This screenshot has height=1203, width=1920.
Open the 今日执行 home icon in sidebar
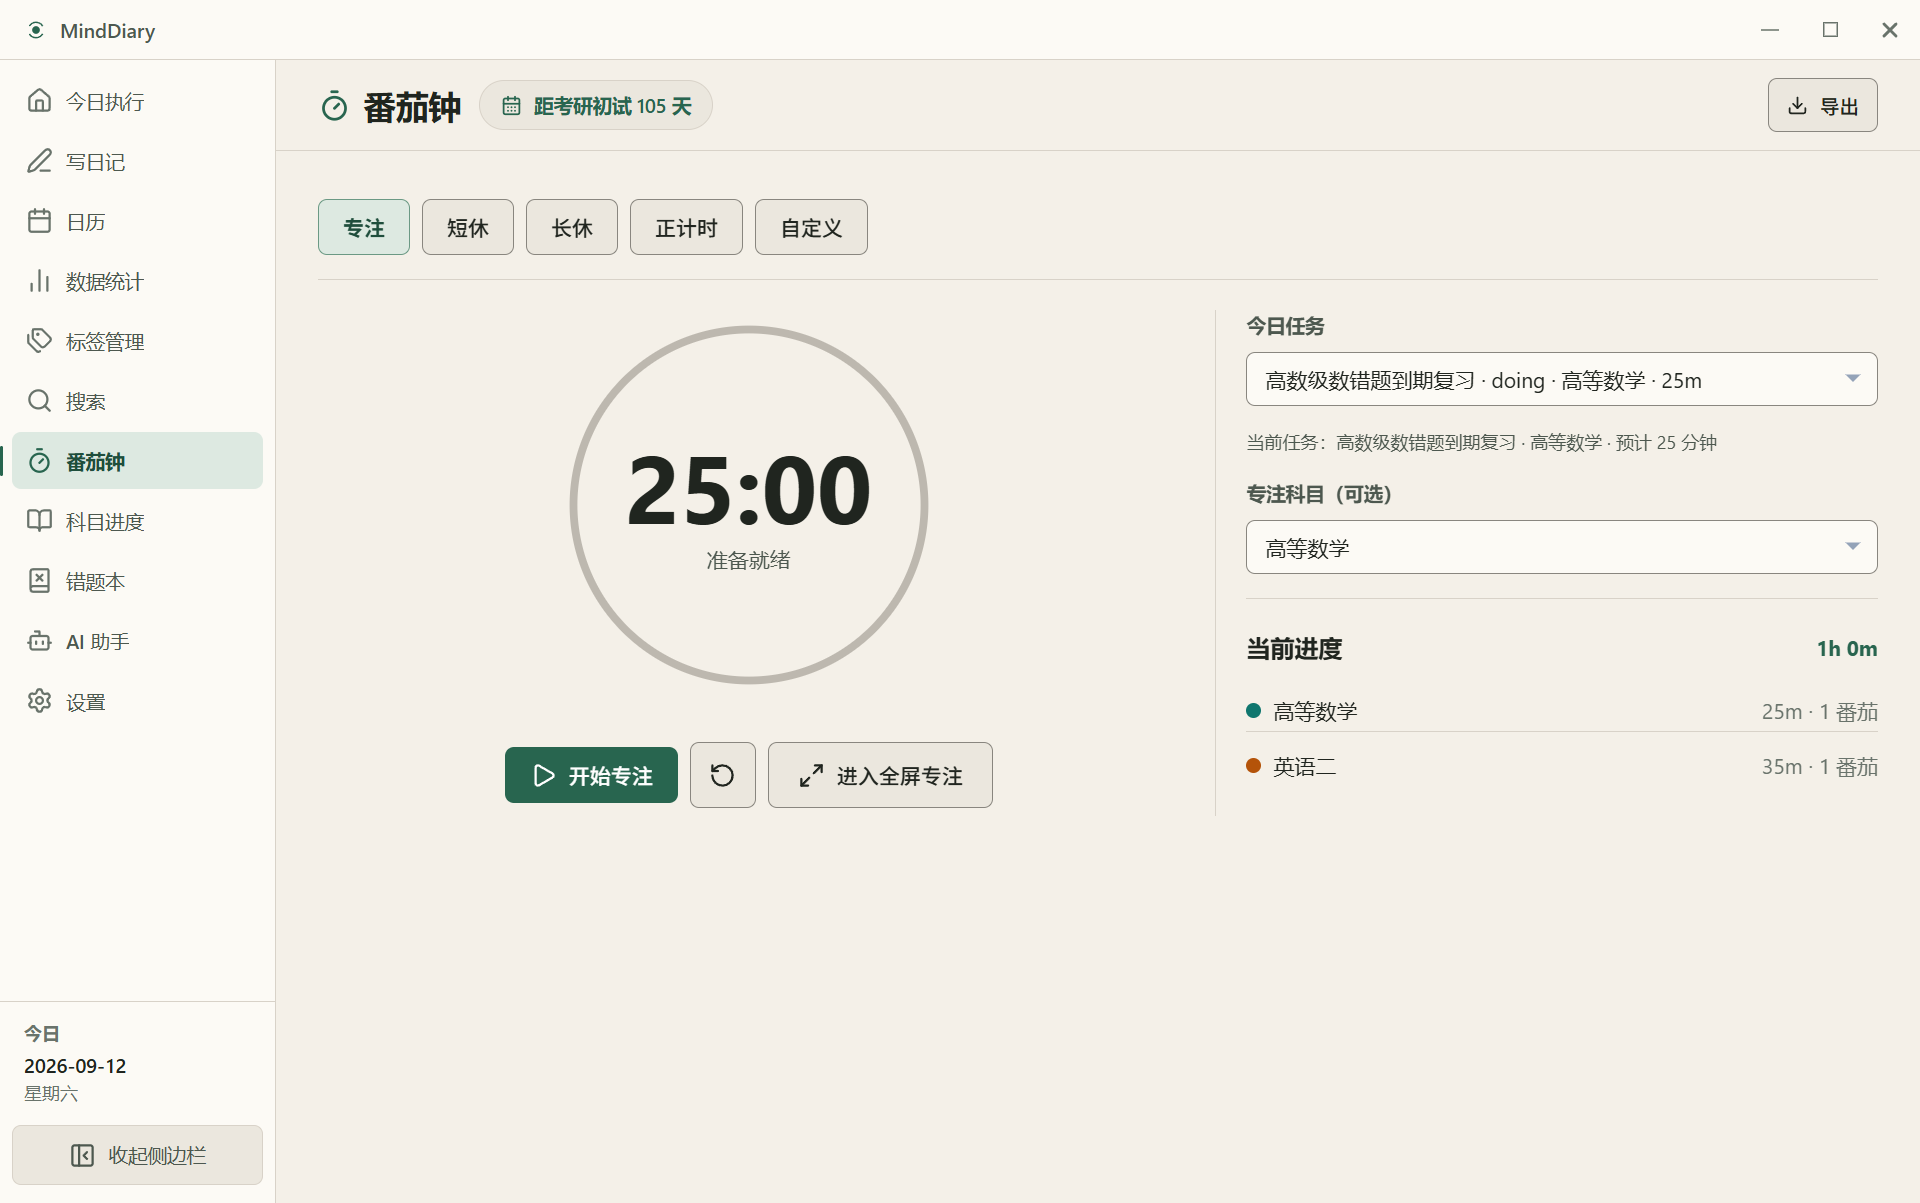point(39,101)
